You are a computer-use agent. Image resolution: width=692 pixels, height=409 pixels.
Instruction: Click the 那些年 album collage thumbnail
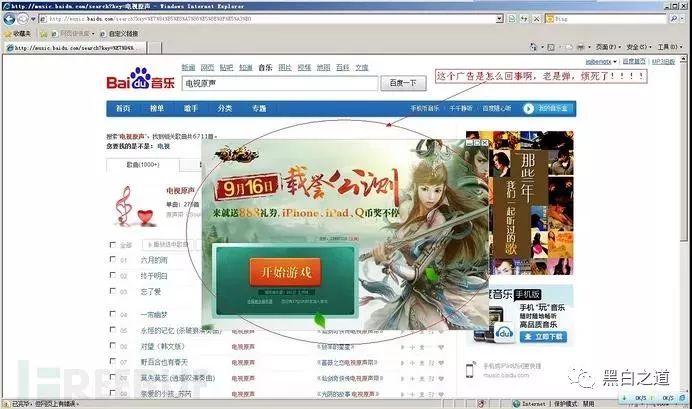point(520,203)
